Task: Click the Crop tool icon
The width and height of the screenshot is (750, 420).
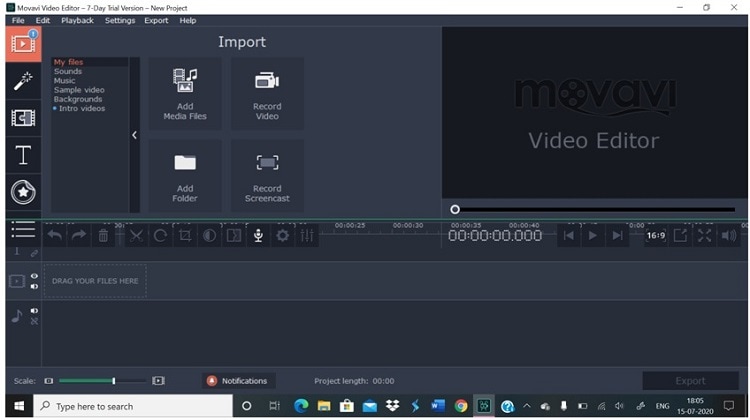Action: coord(185,235)
